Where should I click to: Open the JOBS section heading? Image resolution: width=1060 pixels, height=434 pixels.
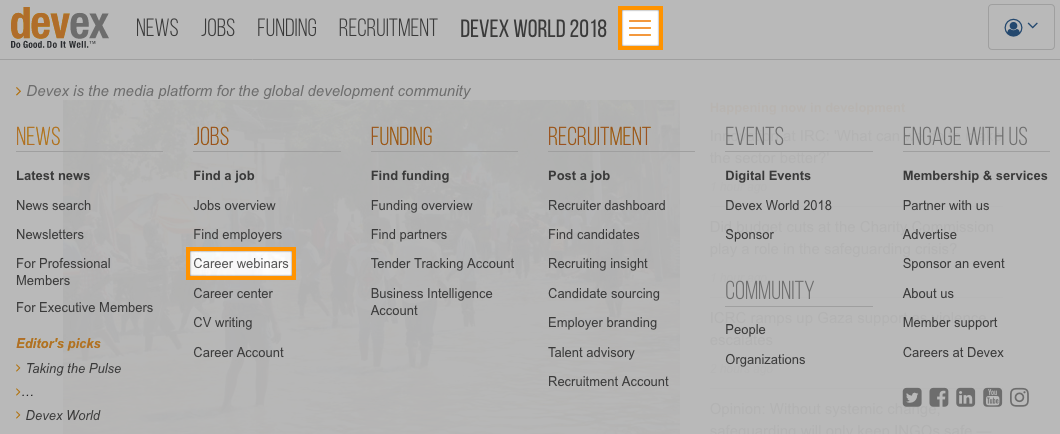click(x=211, y=137)
